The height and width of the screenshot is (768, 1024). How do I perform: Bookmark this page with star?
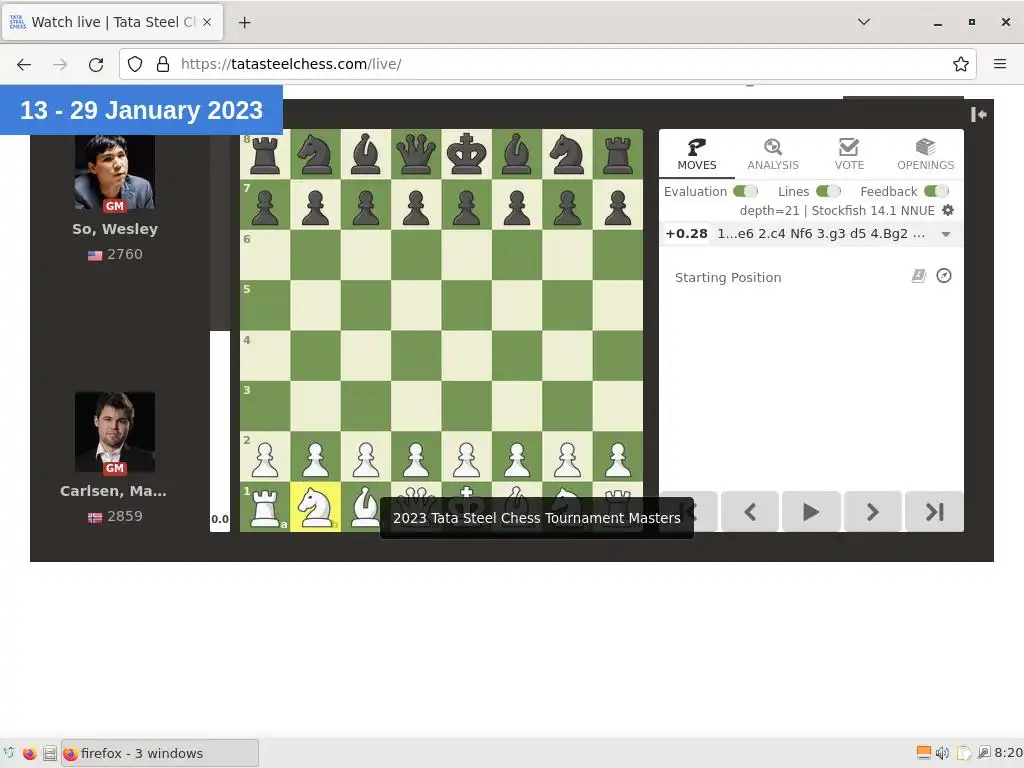(x=960, y=64)
